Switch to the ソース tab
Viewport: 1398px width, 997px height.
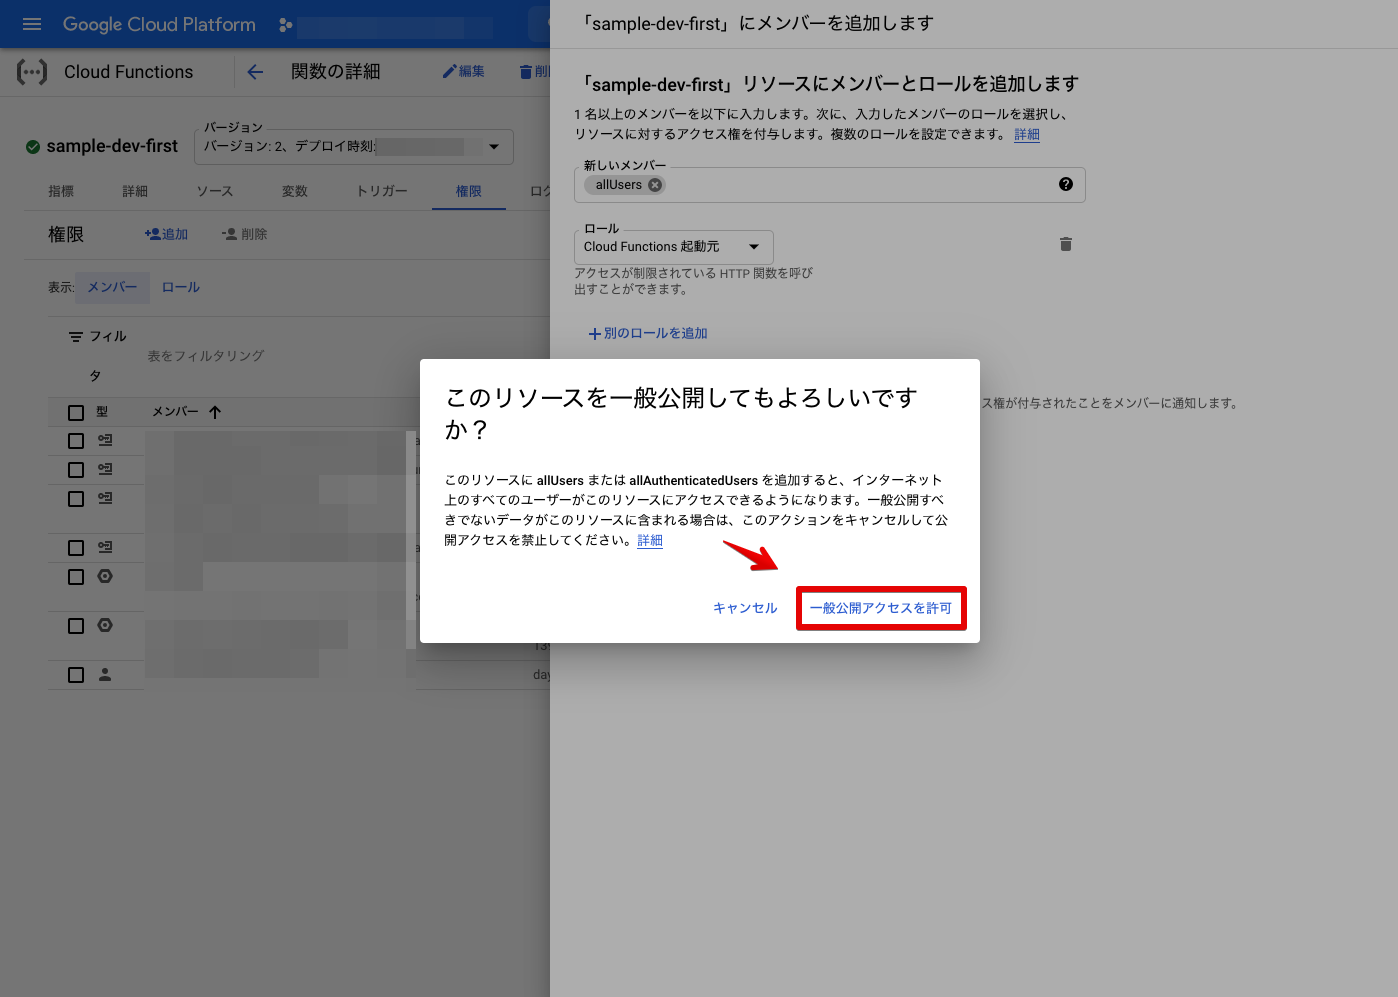coord(214,191)
